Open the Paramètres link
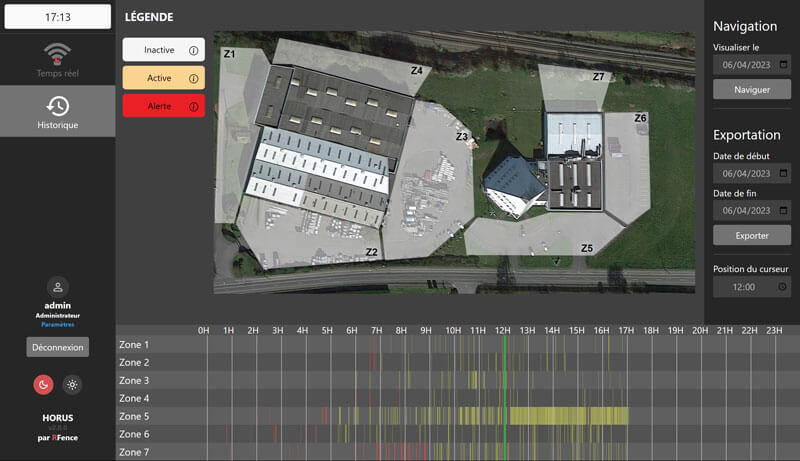This screenshot has width=800, height=461. (58, 324)
